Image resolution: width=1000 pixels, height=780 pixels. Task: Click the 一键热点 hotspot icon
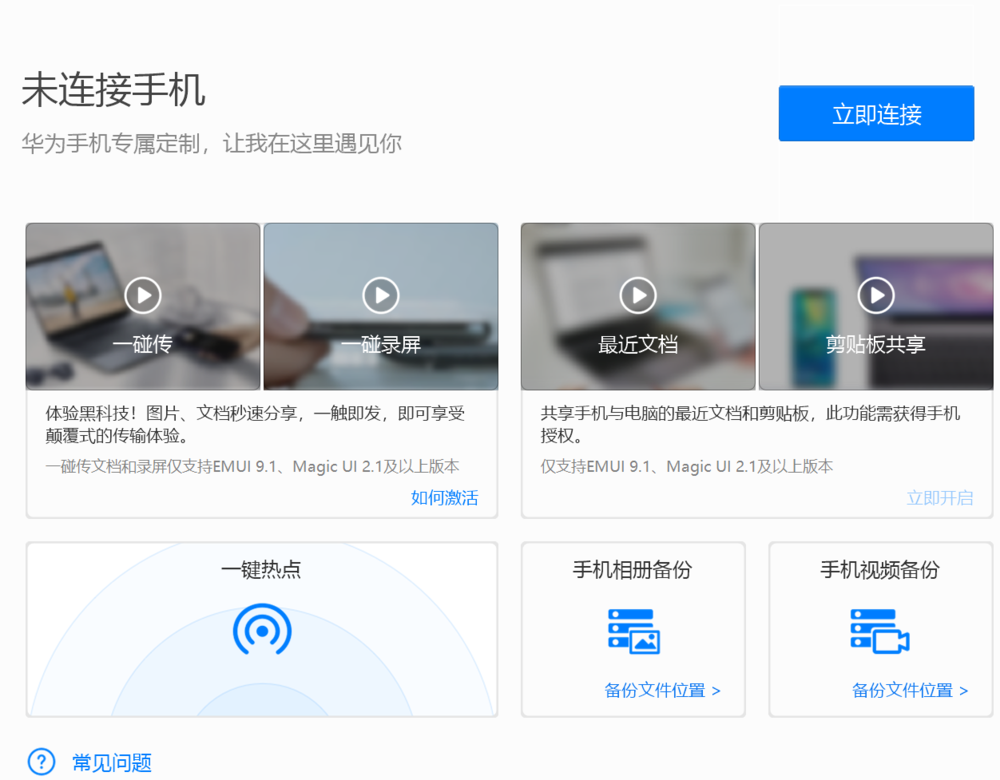(x=262, y=629)
